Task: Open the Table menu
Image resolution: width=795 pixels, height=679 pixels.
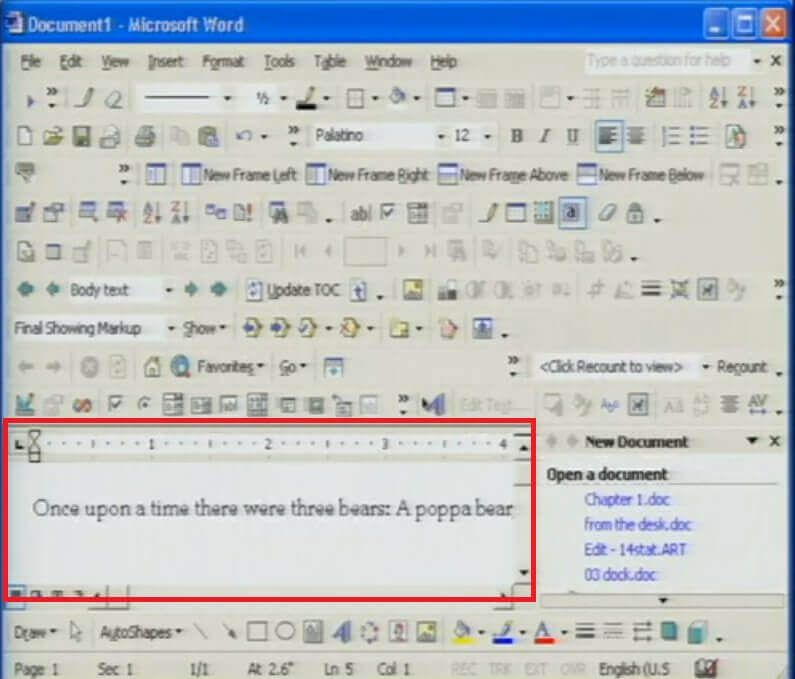Action: 330,62
